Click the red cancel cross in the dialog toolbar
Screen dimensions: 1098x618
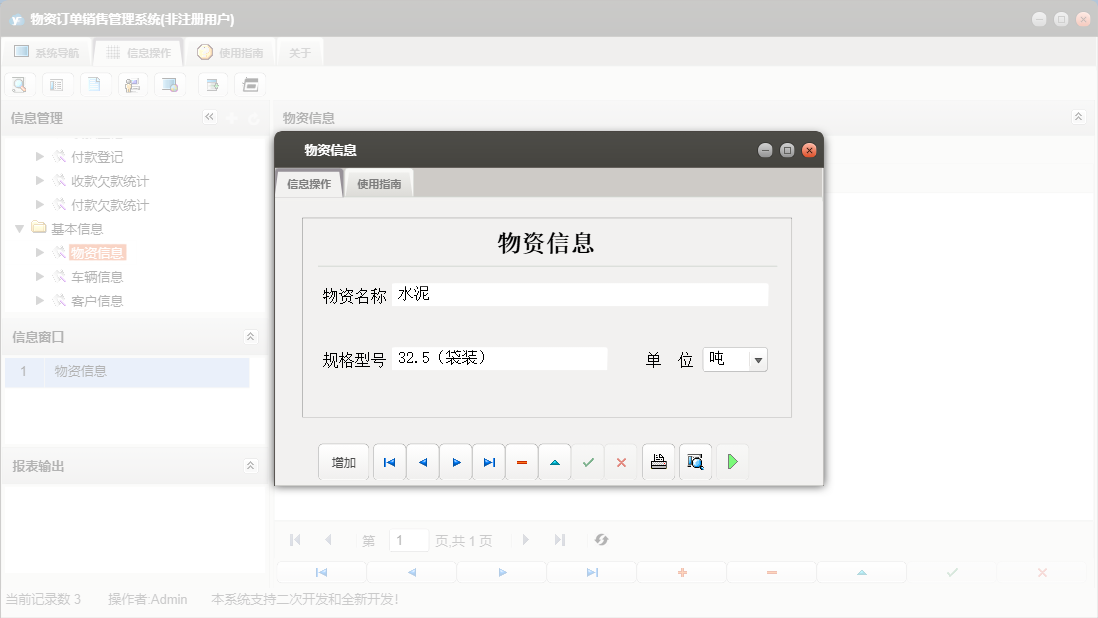621,461
